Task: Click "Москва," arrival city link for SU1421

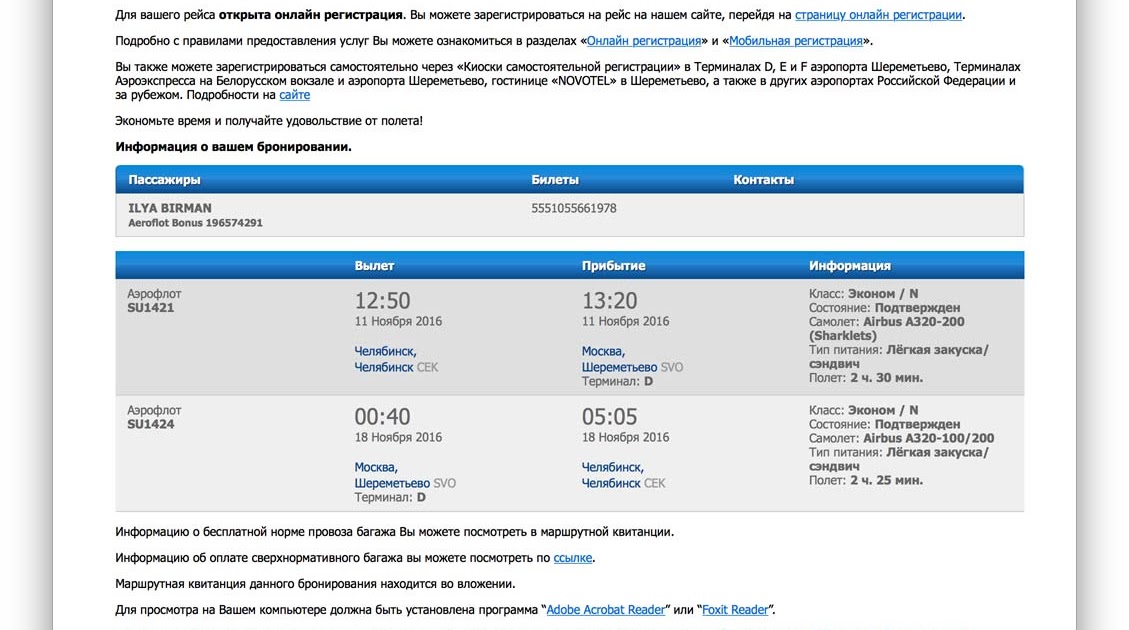Action: (x=603, y=351)
